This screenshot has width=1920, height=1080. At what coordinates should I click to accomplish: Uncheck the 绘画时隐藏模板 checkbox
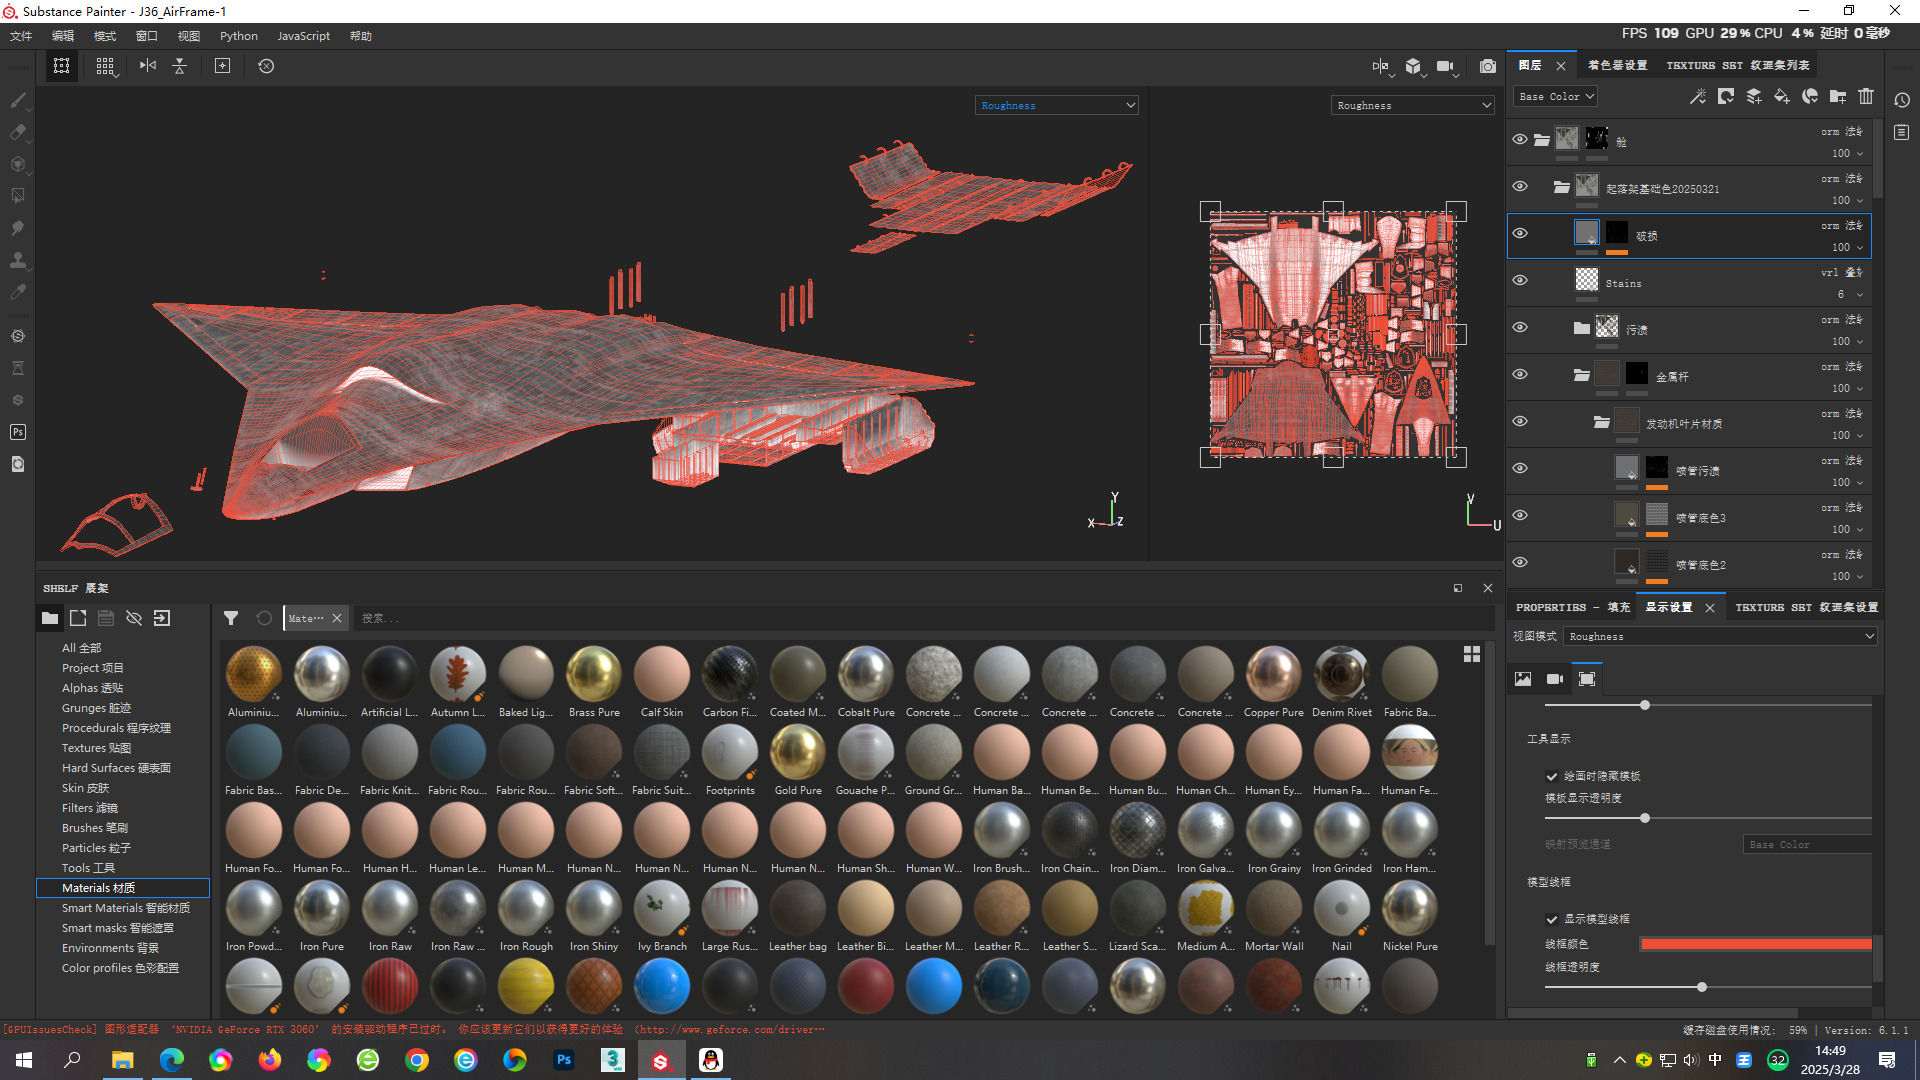click(1552, 776)
